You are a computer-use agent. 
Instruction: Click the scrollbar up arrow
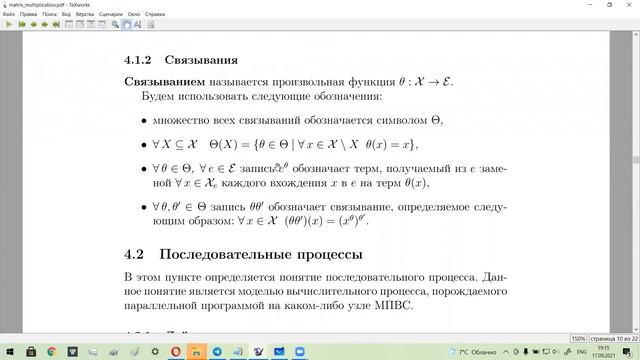point(636,35)
